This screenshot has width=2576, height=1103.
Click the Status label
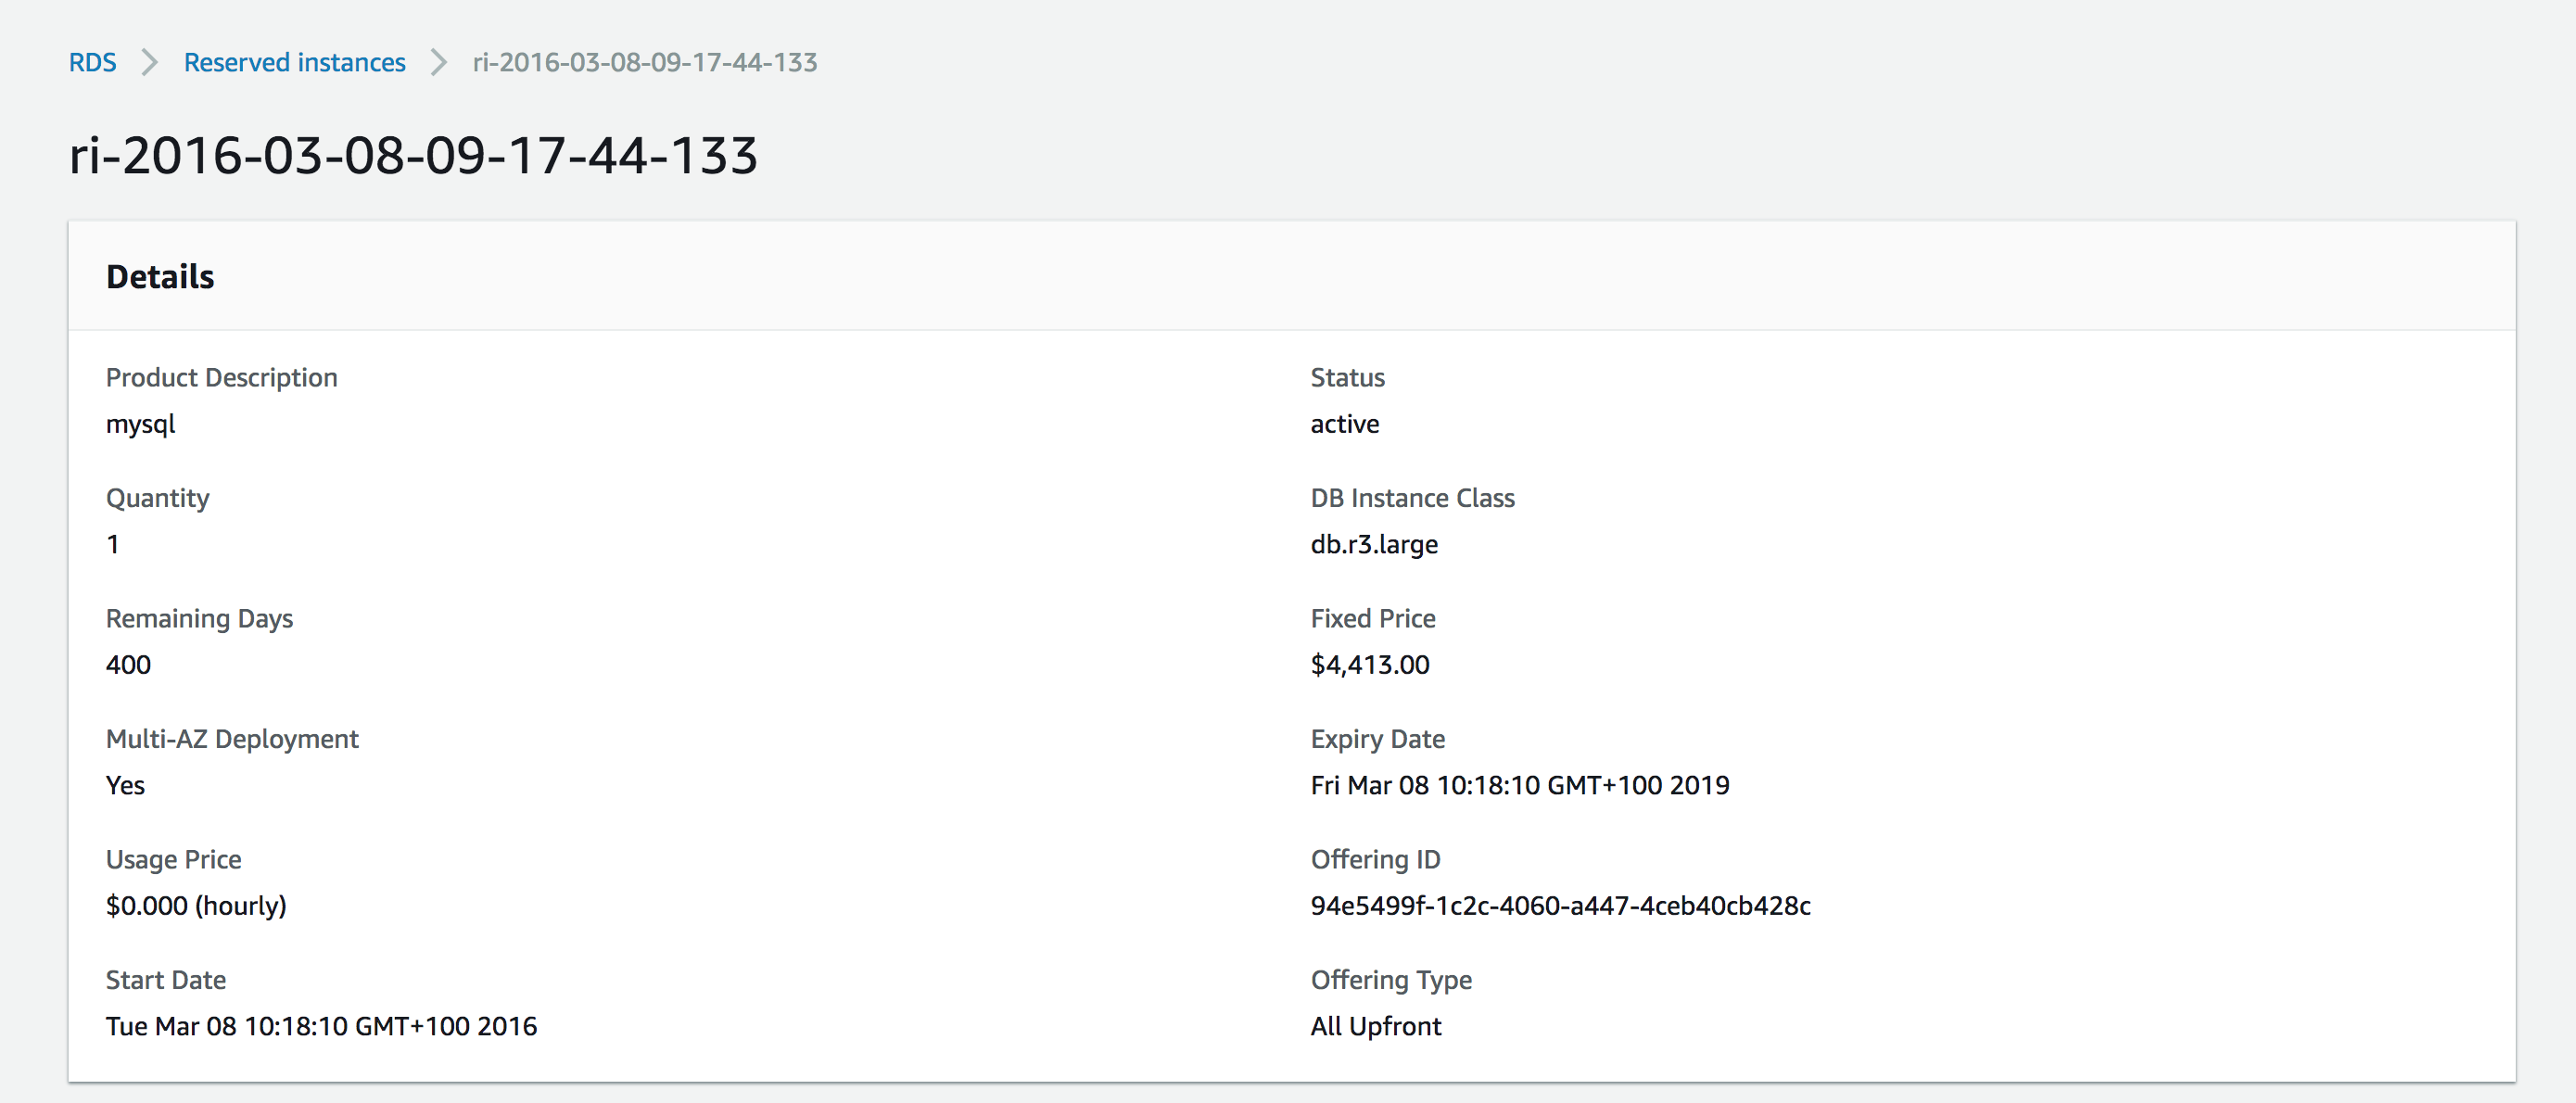pyautogui.click(x=1347, y=378)
